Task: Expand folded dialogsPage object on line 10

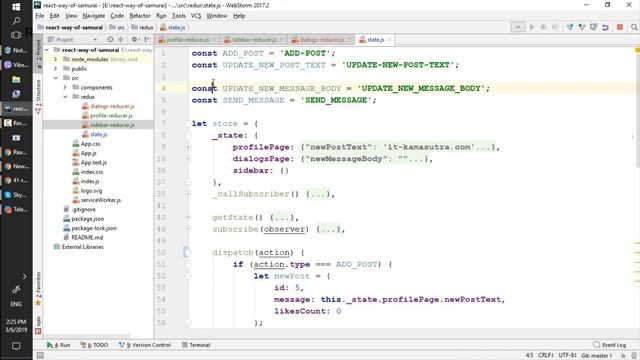Action: tap(188, 159)
